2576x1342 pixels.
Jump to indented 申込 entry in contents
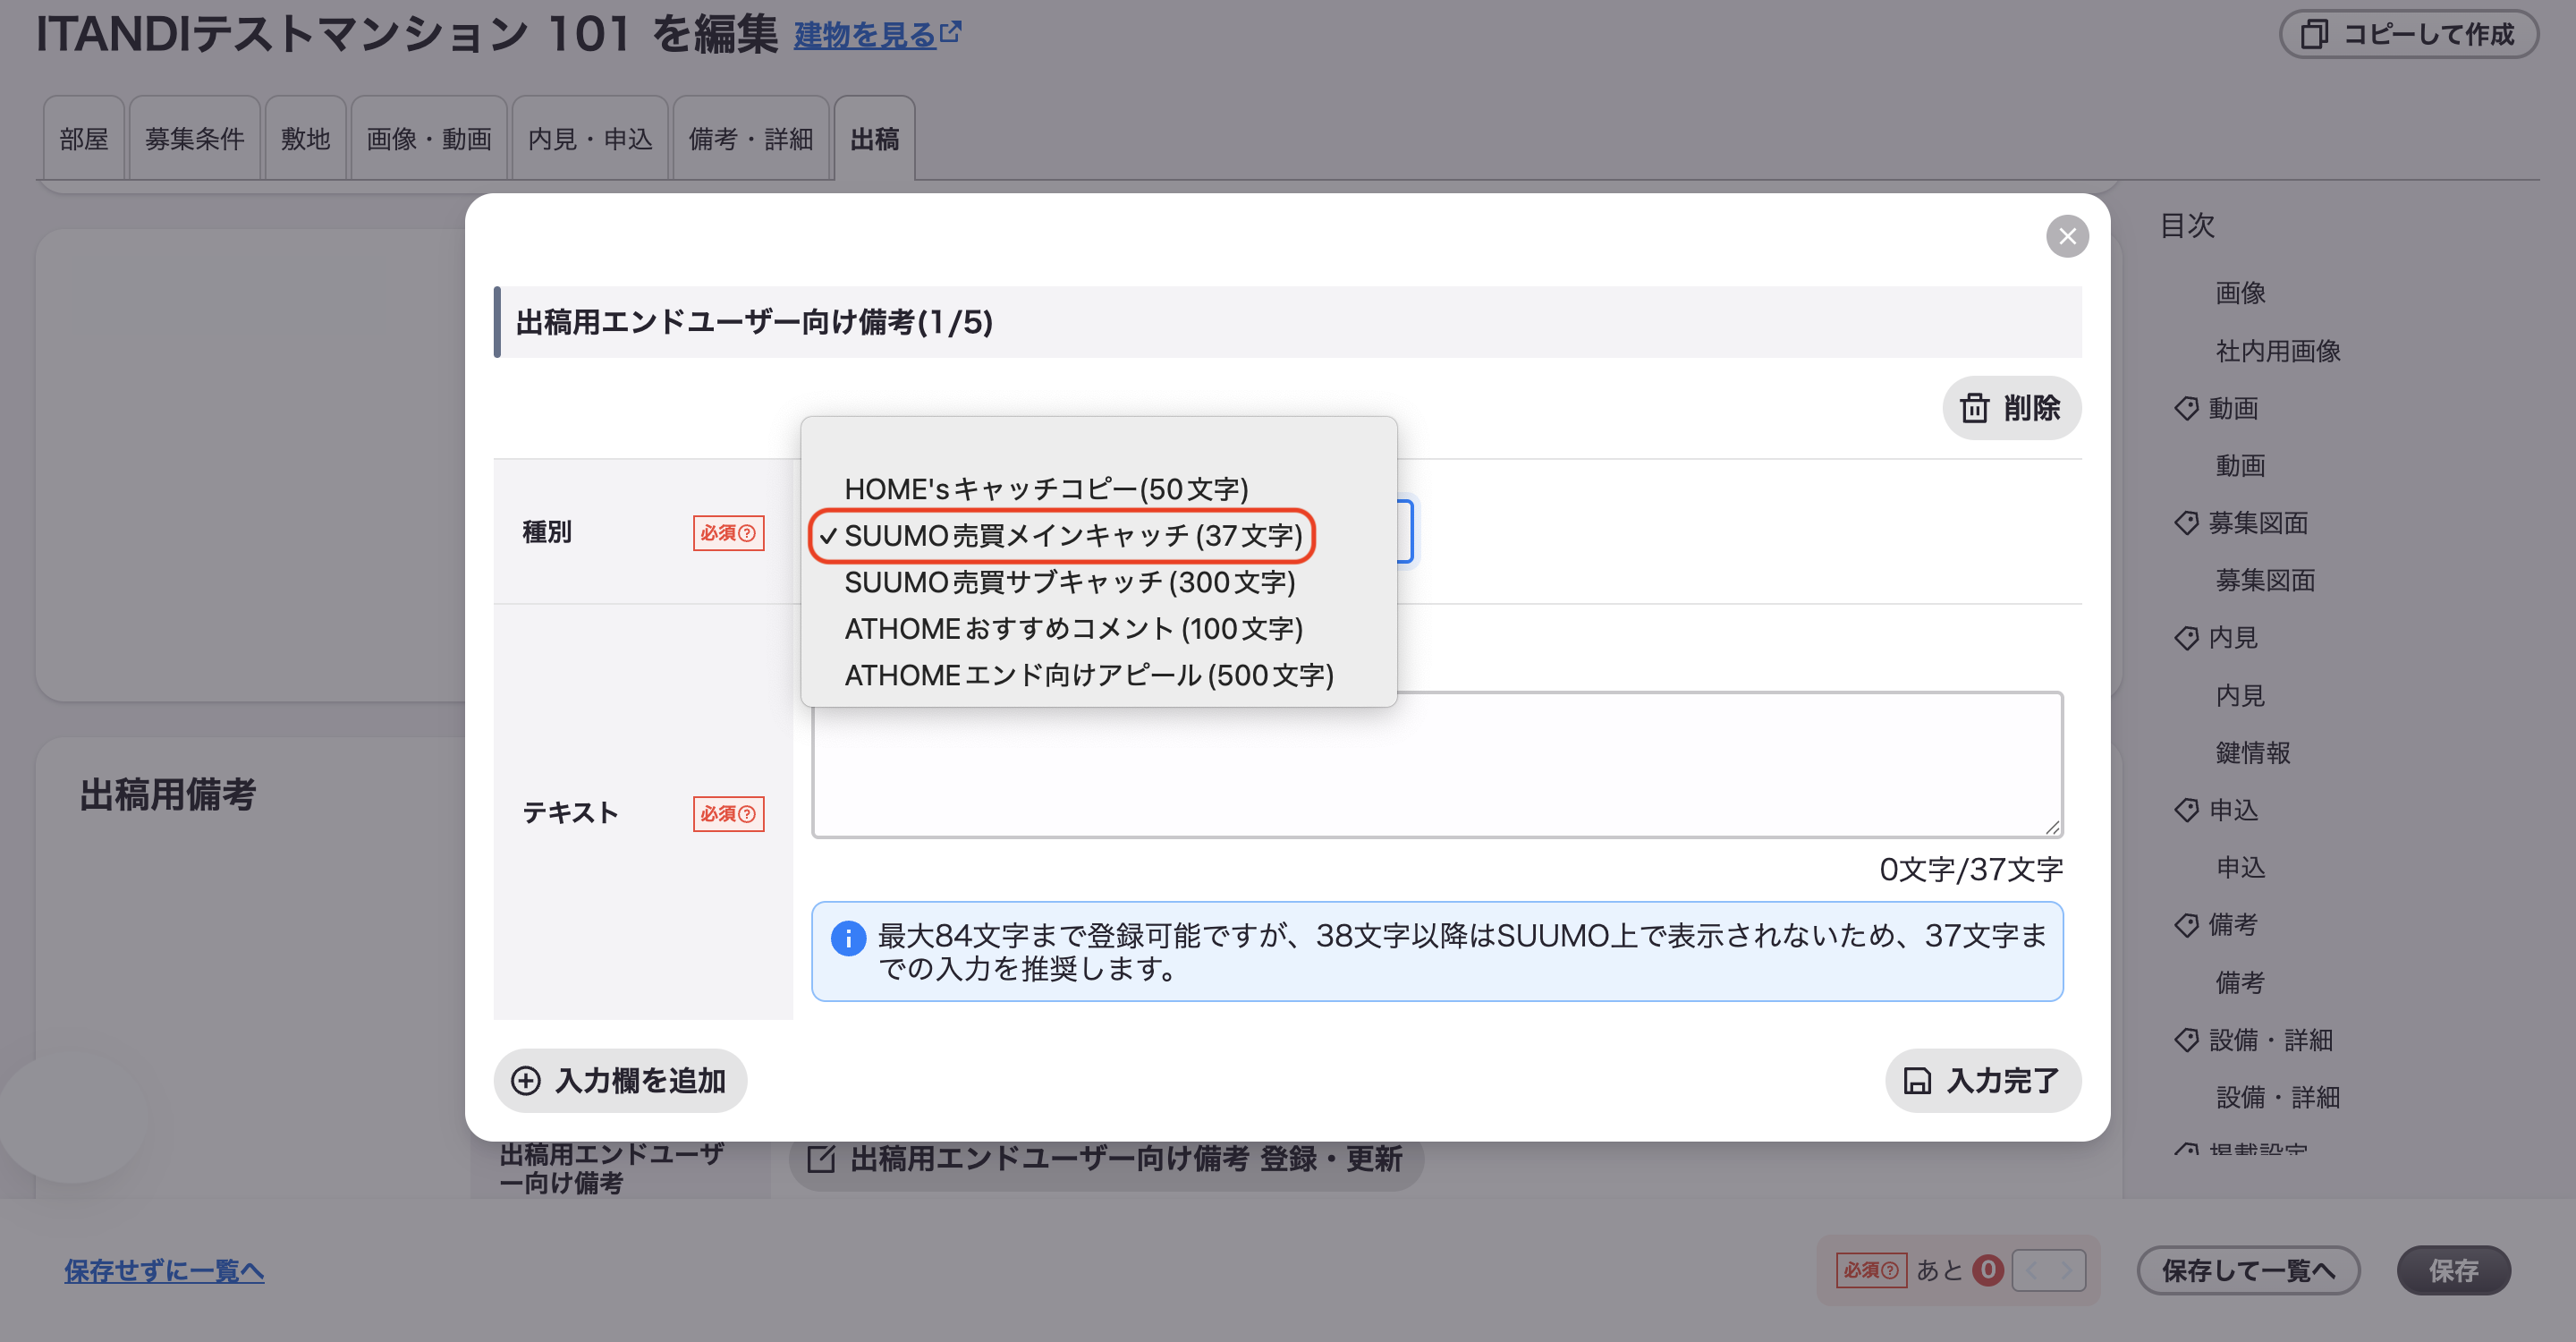tap(2241, 868)
